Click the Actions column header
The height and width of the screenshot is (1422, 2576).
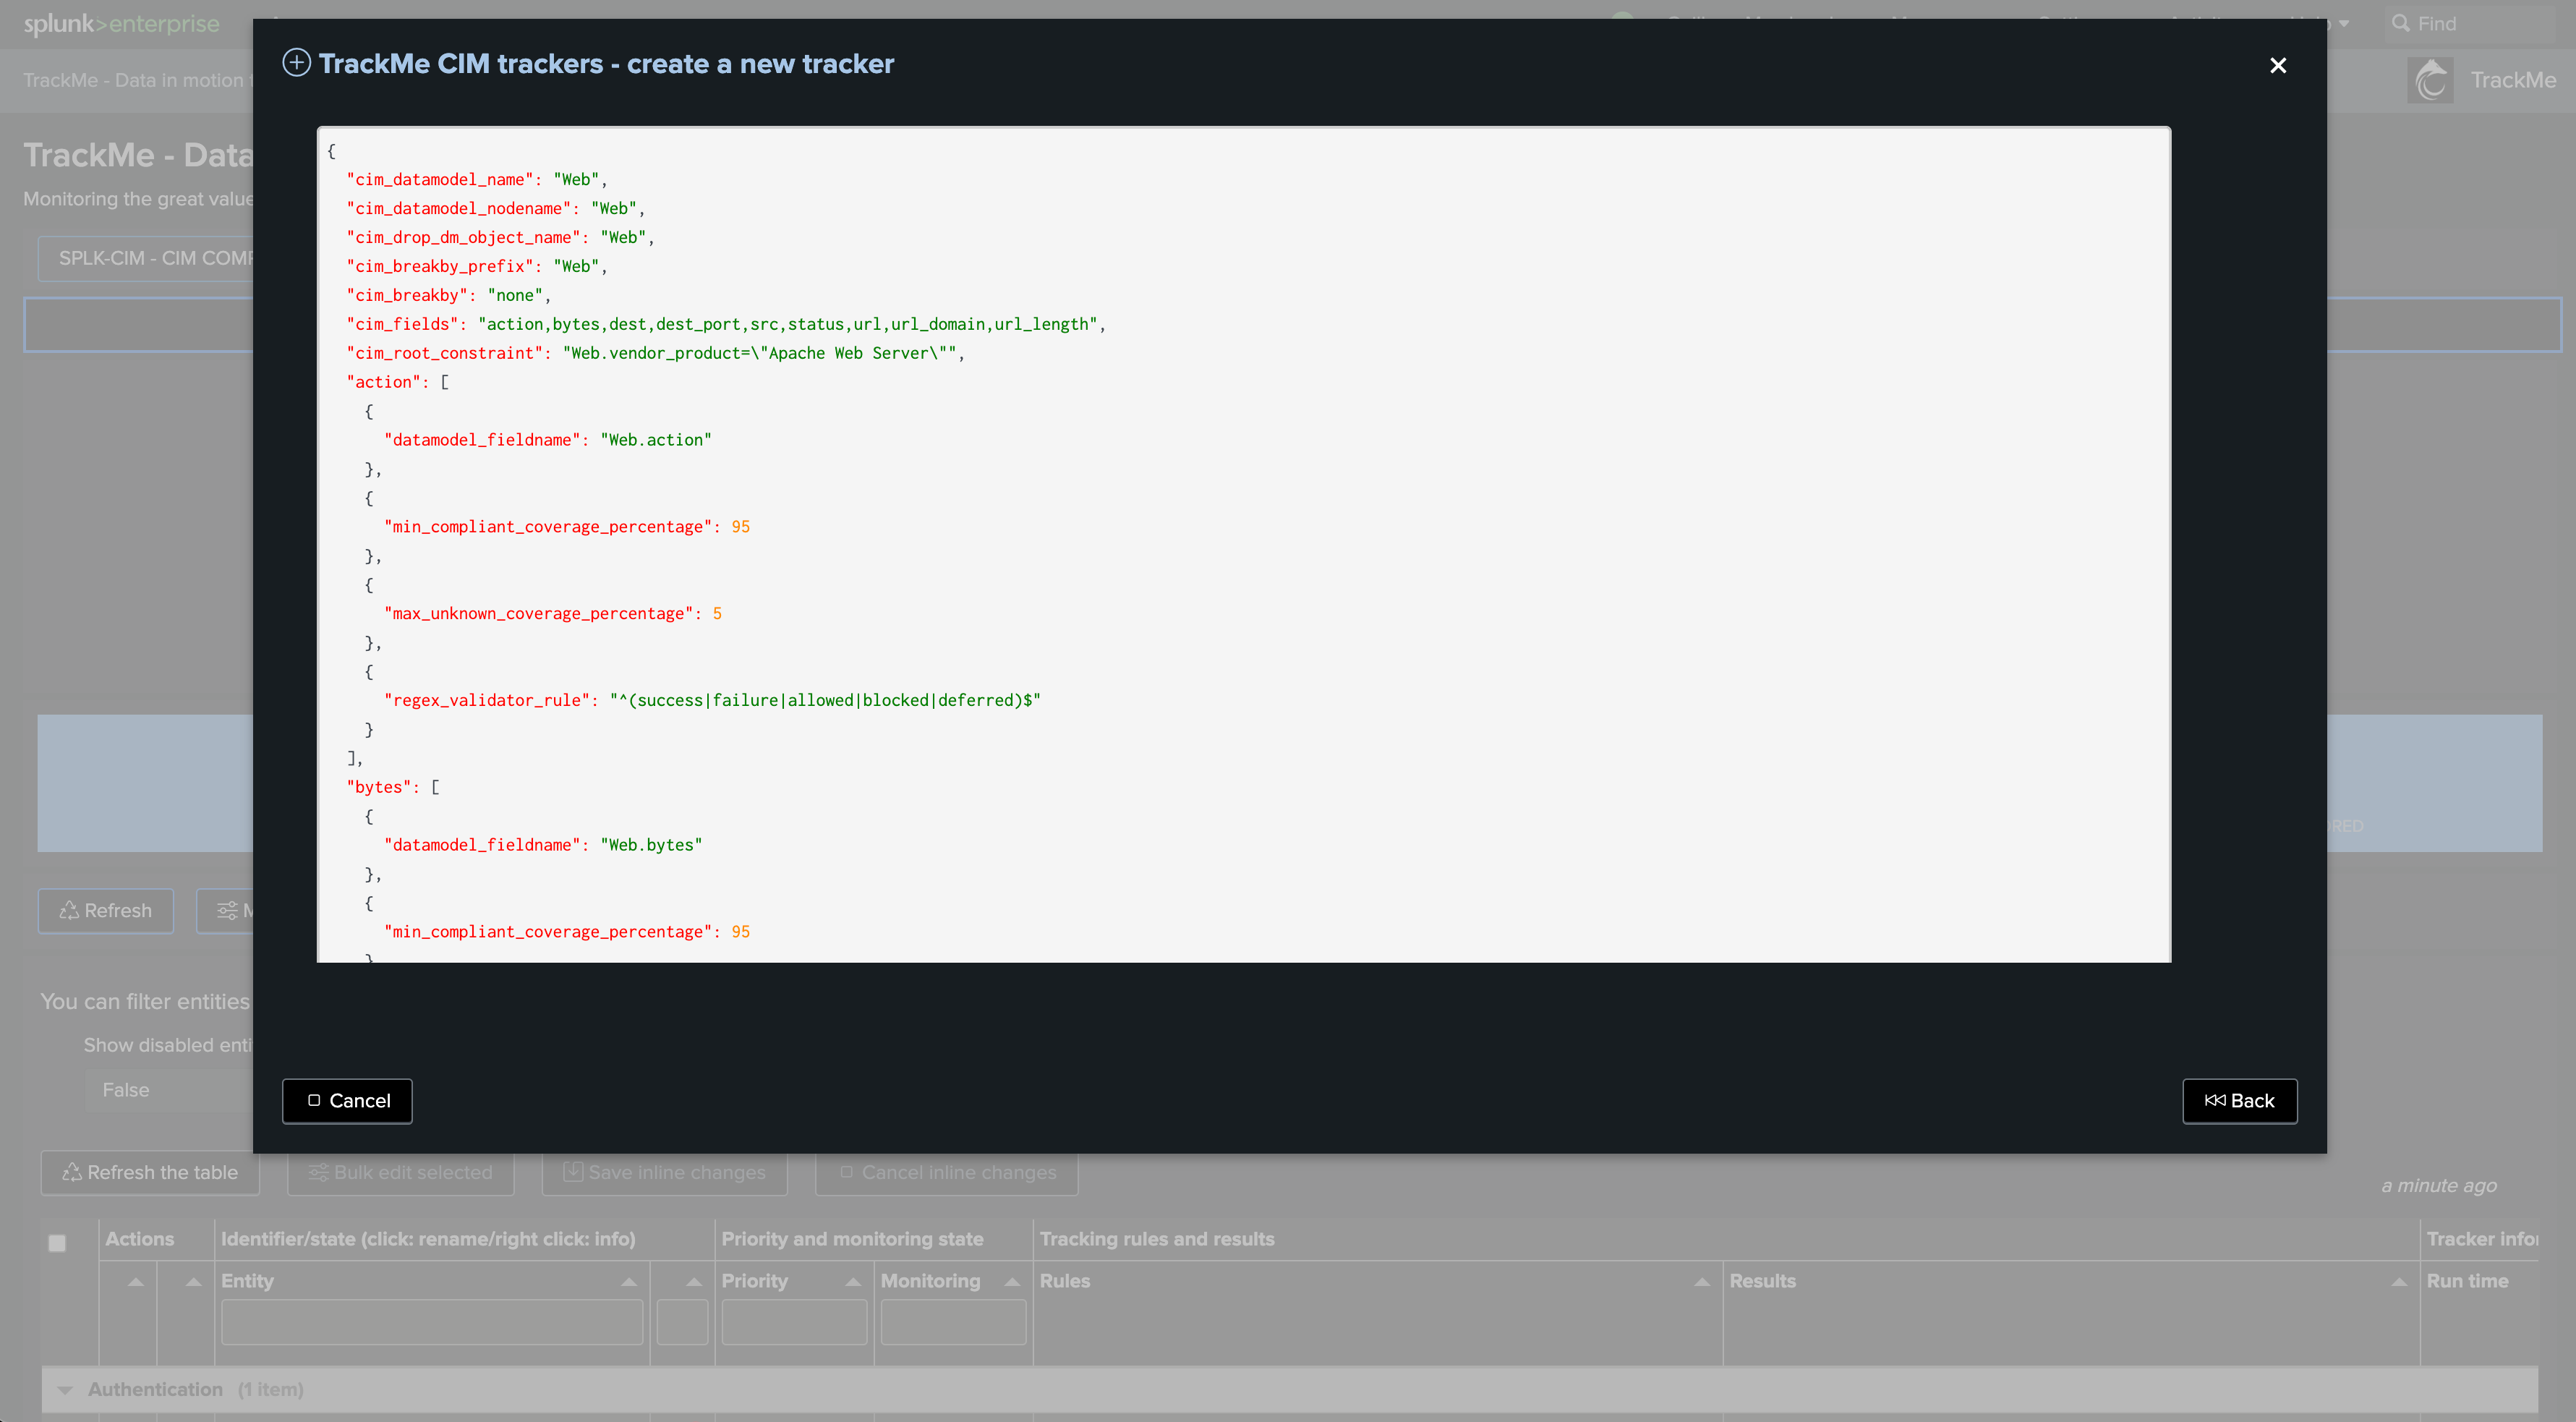point(139,1239)
